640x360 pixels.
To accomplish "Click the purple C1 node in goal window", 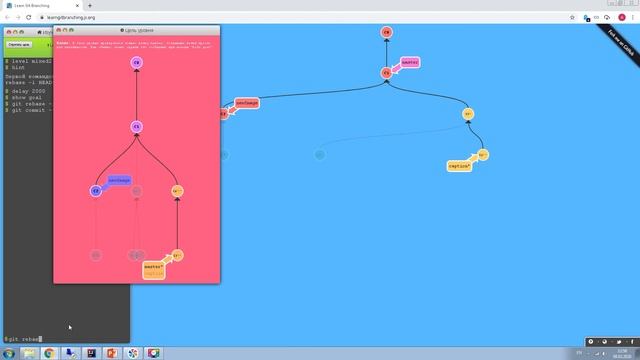I will tap(137, 127).
